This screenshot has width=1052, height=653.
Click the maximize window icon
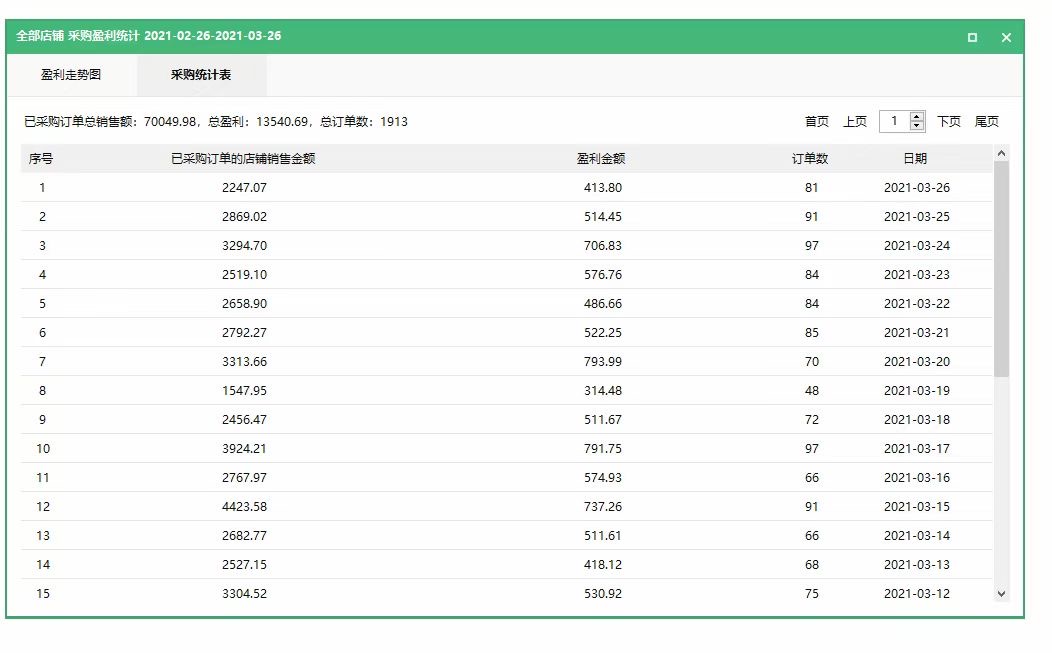971,37
